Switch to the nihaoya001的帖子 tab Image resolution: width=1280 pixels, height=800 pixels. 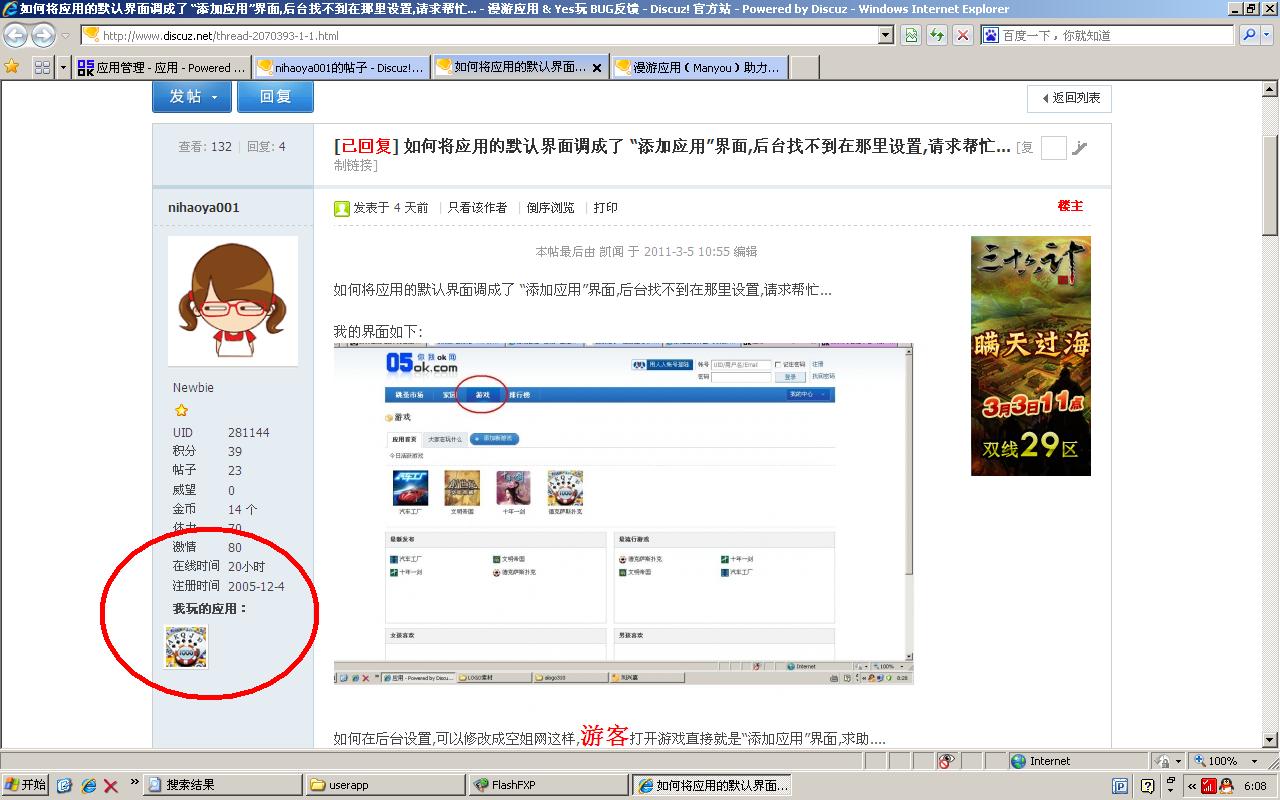click(x=341, y=68)
